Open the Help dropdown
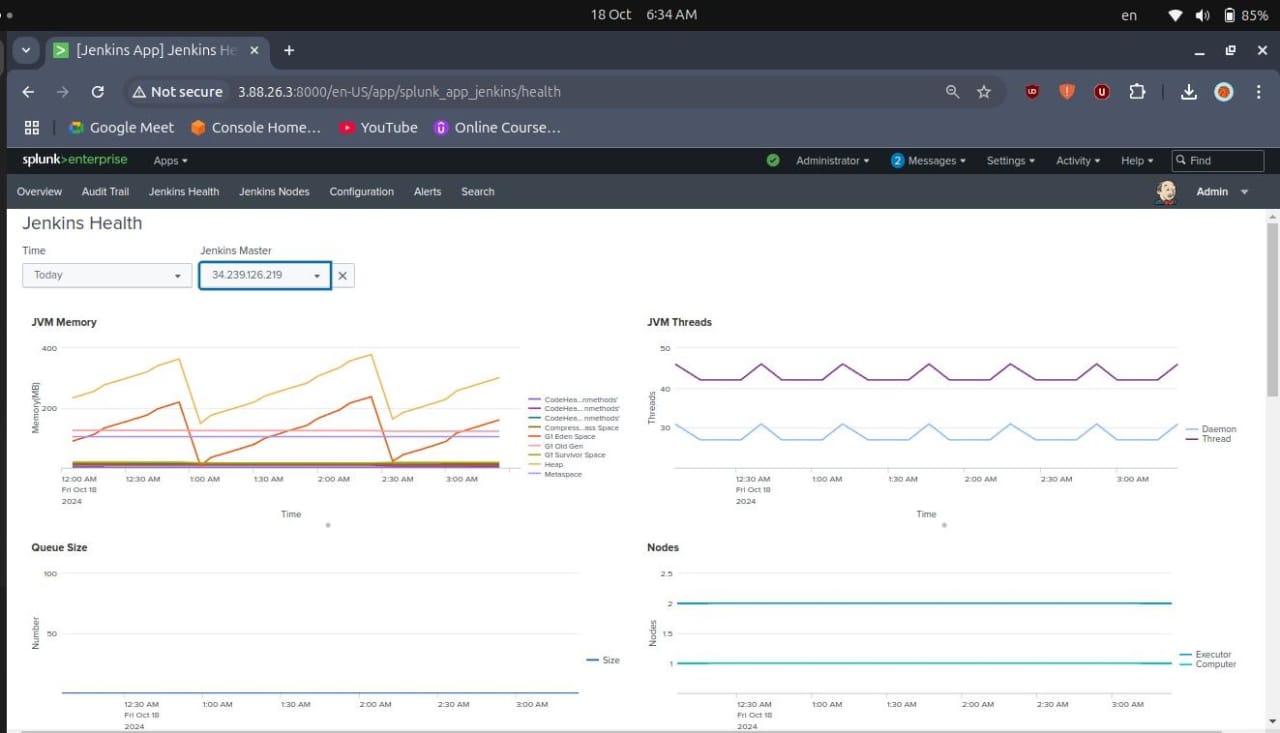The width and height of the screenshot is (1280, 733). [x=1137, y=161]
